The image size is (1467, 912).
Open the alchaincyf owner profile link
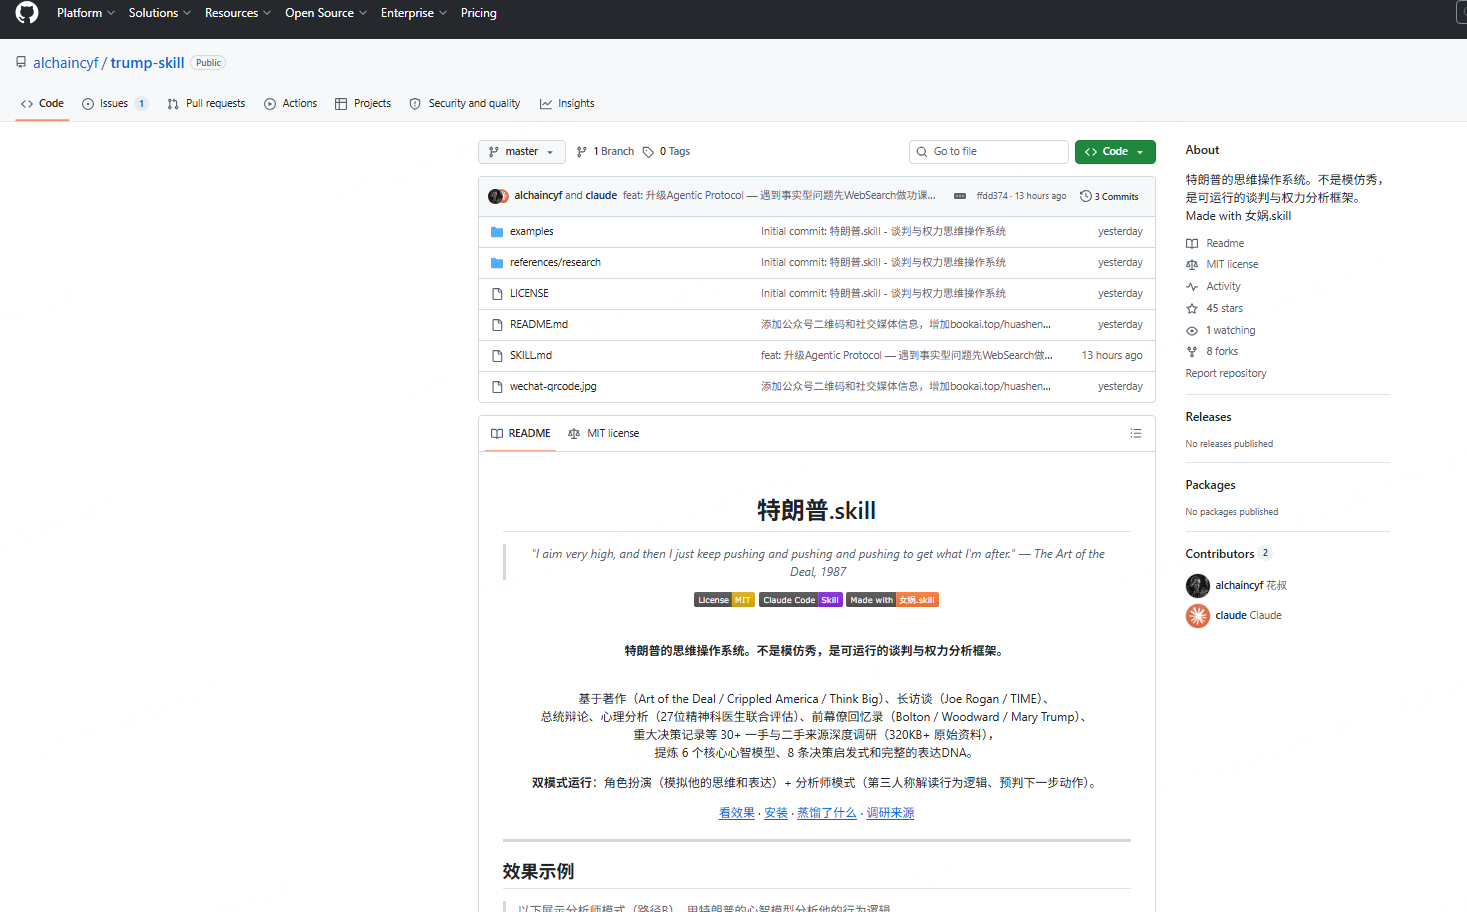(66, 63)
